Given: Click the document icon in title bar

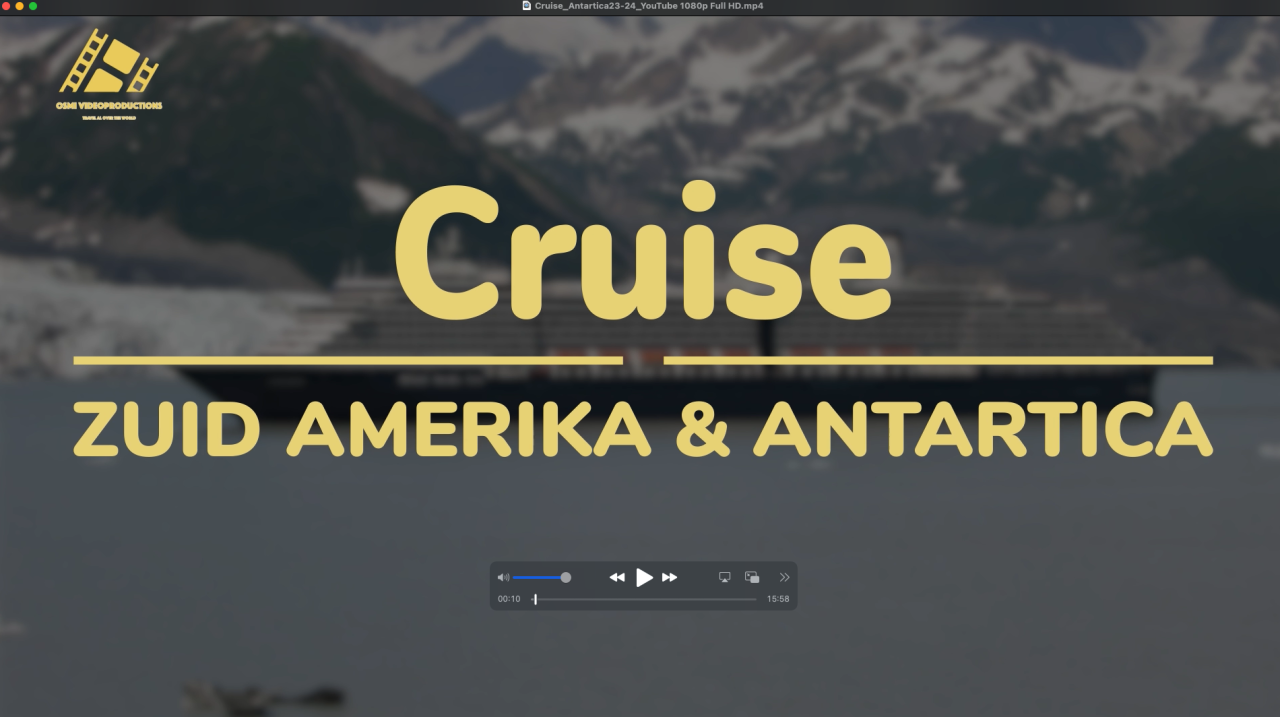Looking at the screenshot, I should click(x=526, y=6).
